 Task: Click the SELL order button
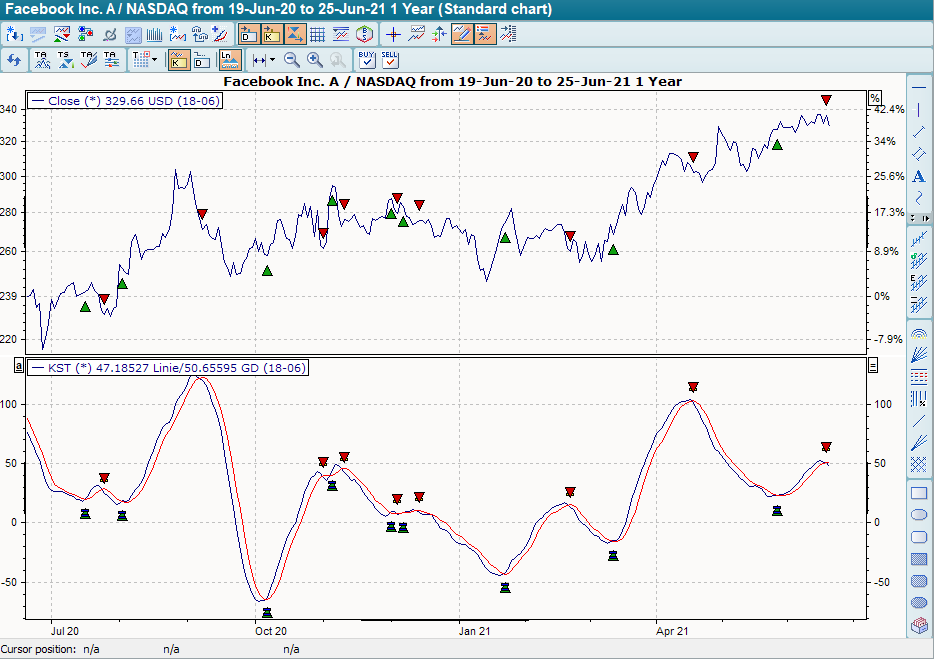pyautogui.click(x=391, y=58)
